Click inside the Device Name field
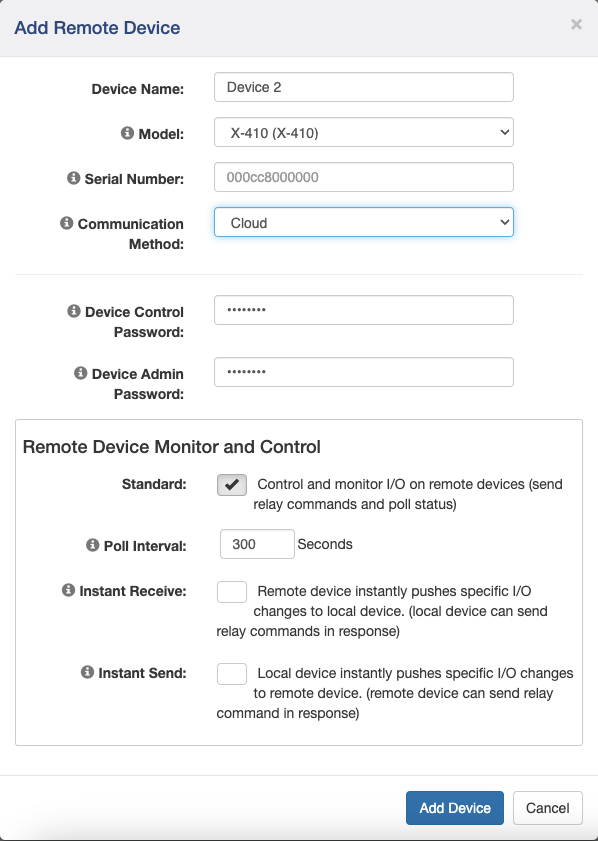This screenshot has height=841, width=598. [x=363, y=87]
